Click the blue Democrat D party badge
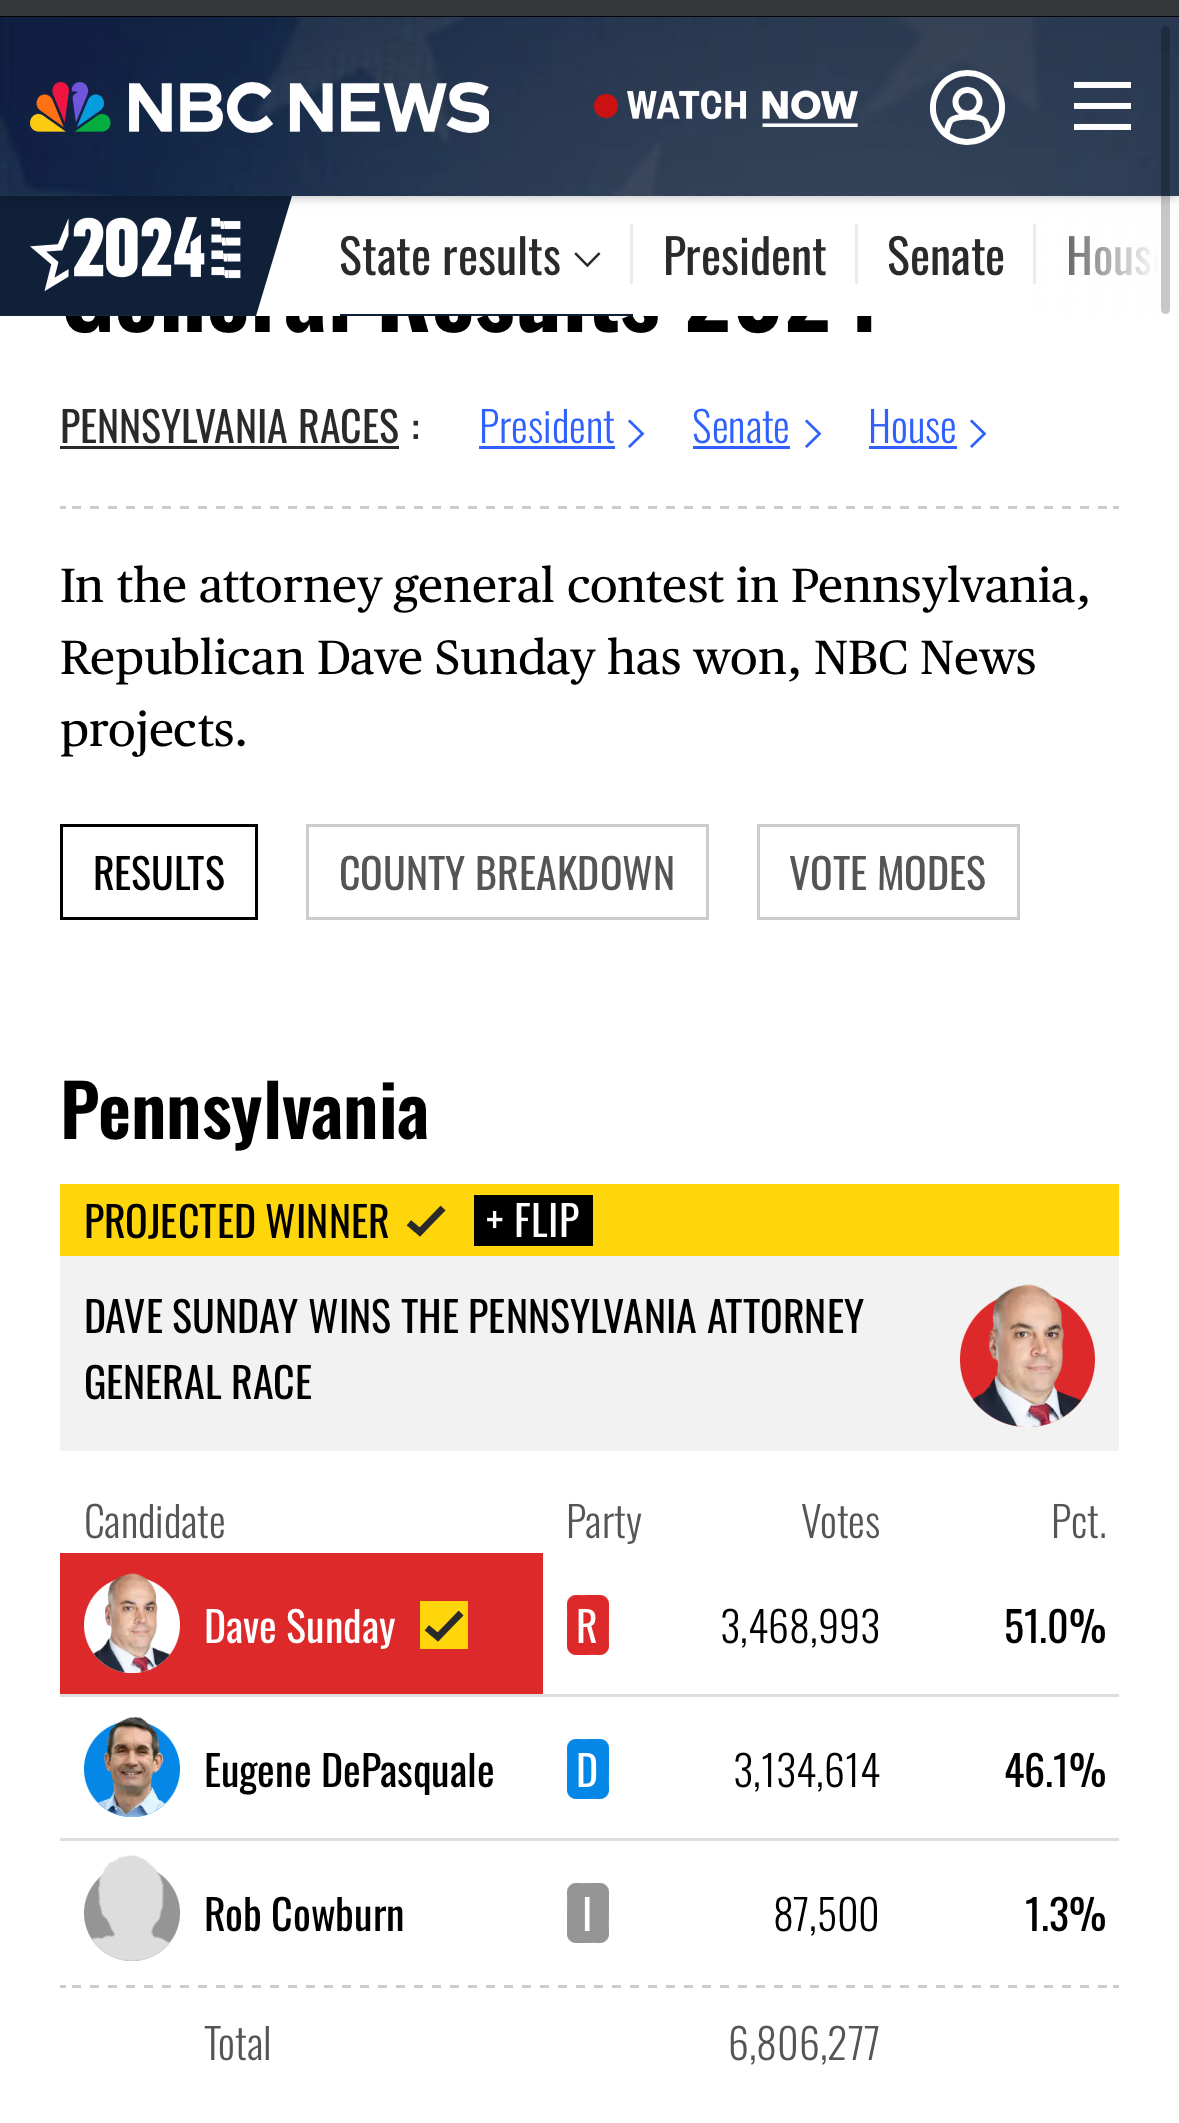Screen dimensions: 1179x2123 pos(587,1770)
